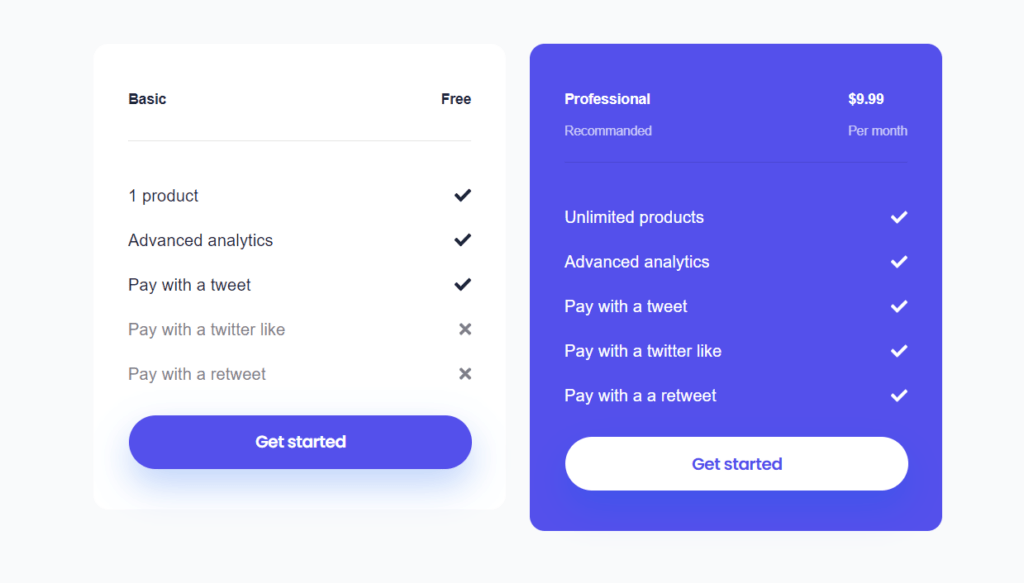1024x583 pixels.
Task: Choose Professional plan's white Get started button
Action: [x=736, y=464]
